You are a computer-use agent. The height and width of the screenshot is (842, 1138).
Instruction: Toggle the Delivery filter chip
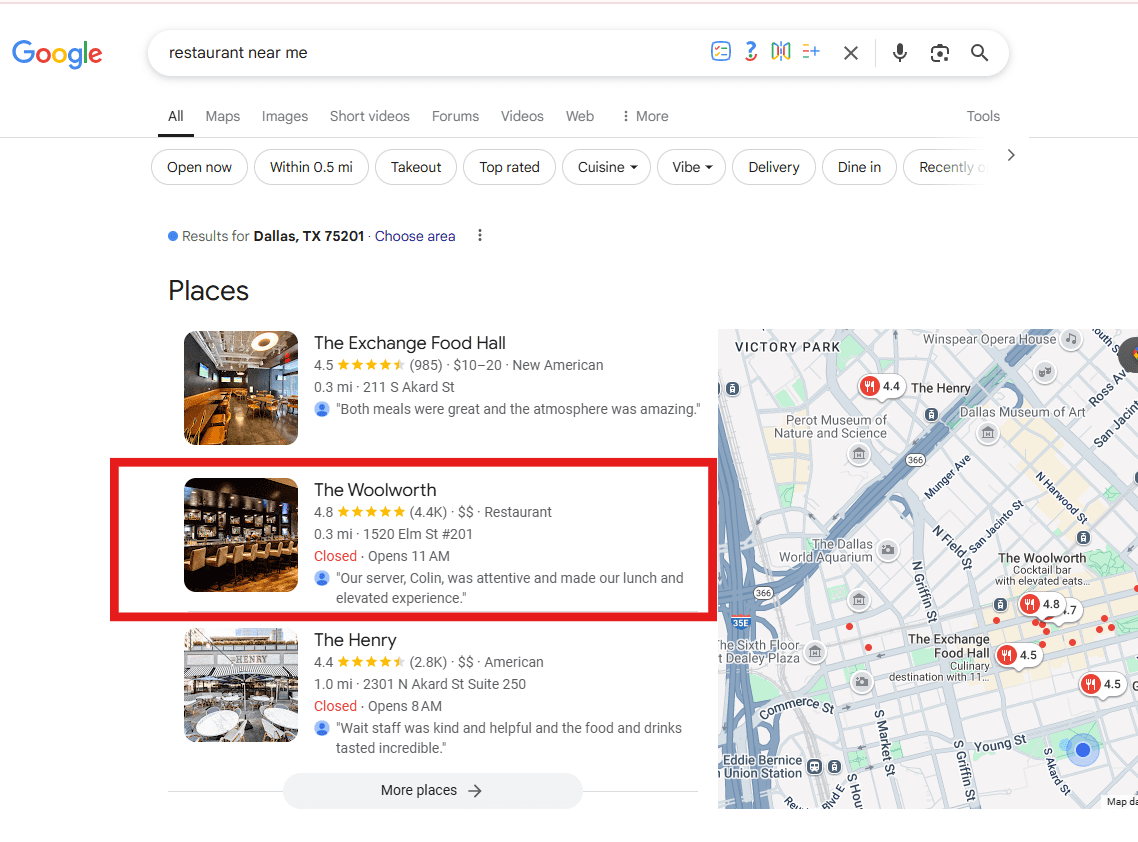(774, 167)
